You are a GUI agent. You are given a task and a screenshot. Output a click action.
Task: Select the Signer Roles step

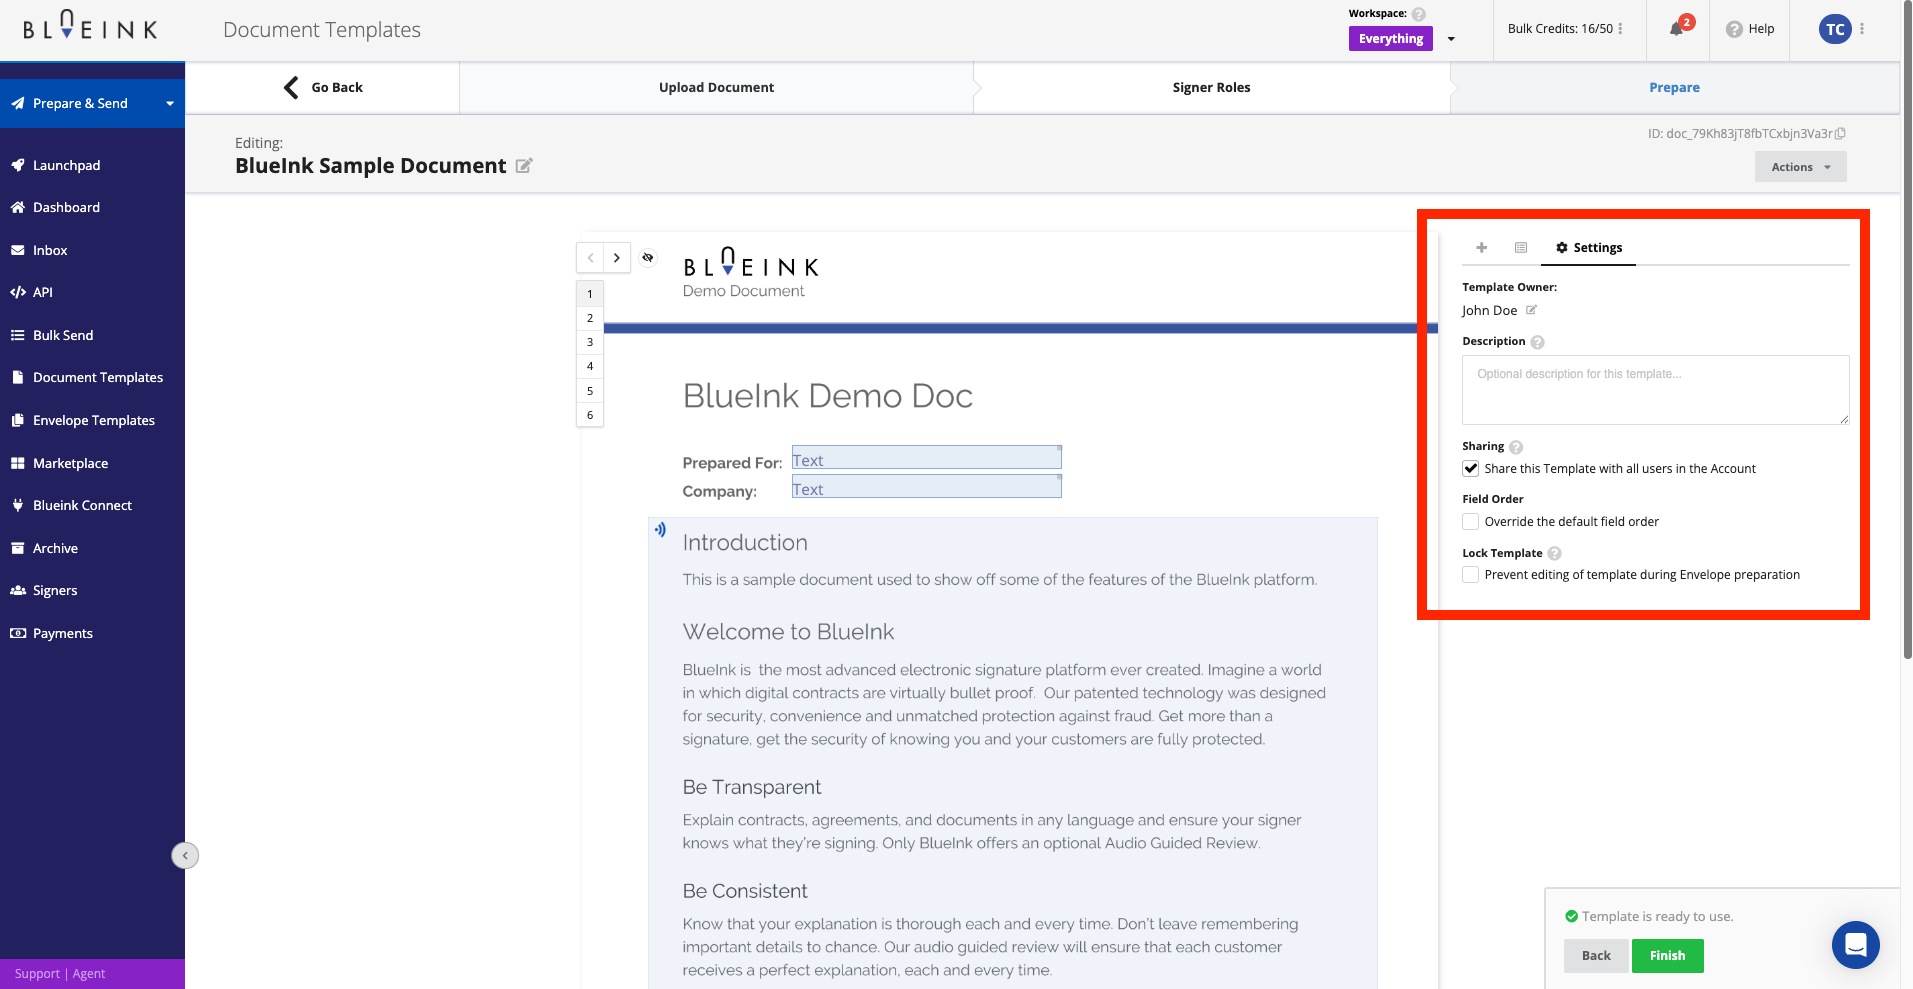pos(1211,88)
